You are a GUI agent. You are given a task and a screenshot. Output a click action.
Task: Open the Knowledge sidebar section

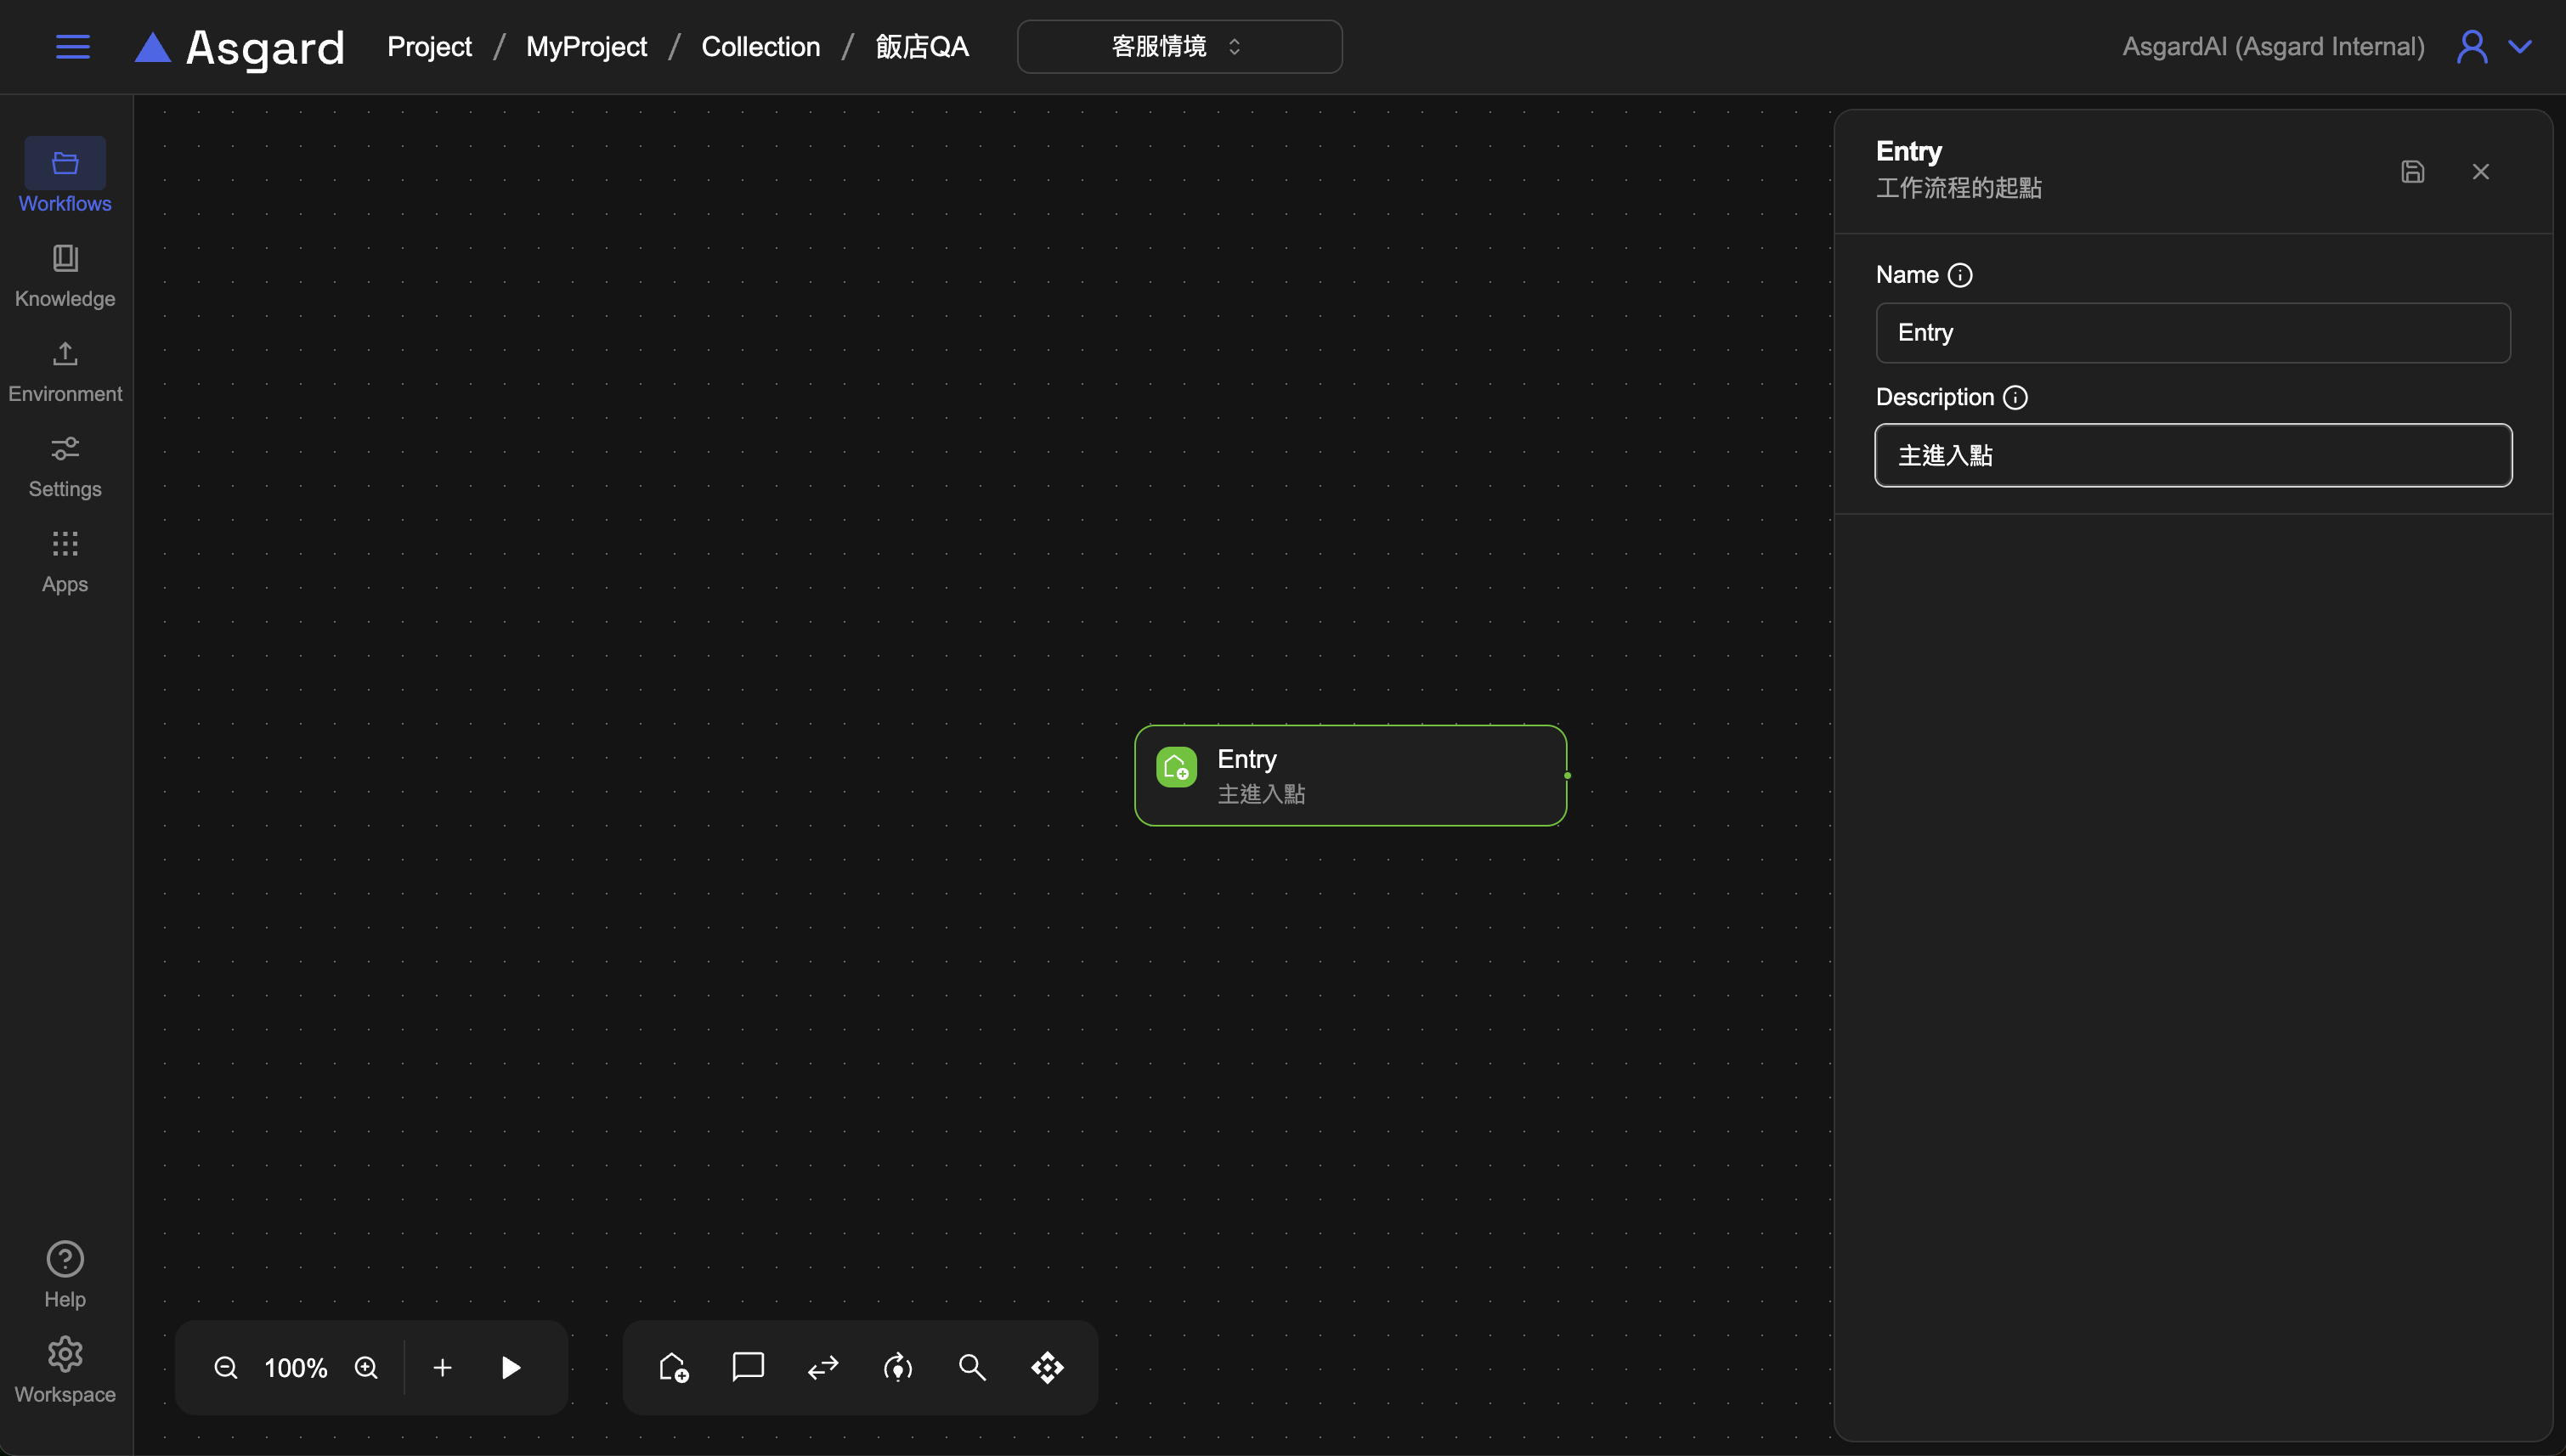[x=65, y=275]
